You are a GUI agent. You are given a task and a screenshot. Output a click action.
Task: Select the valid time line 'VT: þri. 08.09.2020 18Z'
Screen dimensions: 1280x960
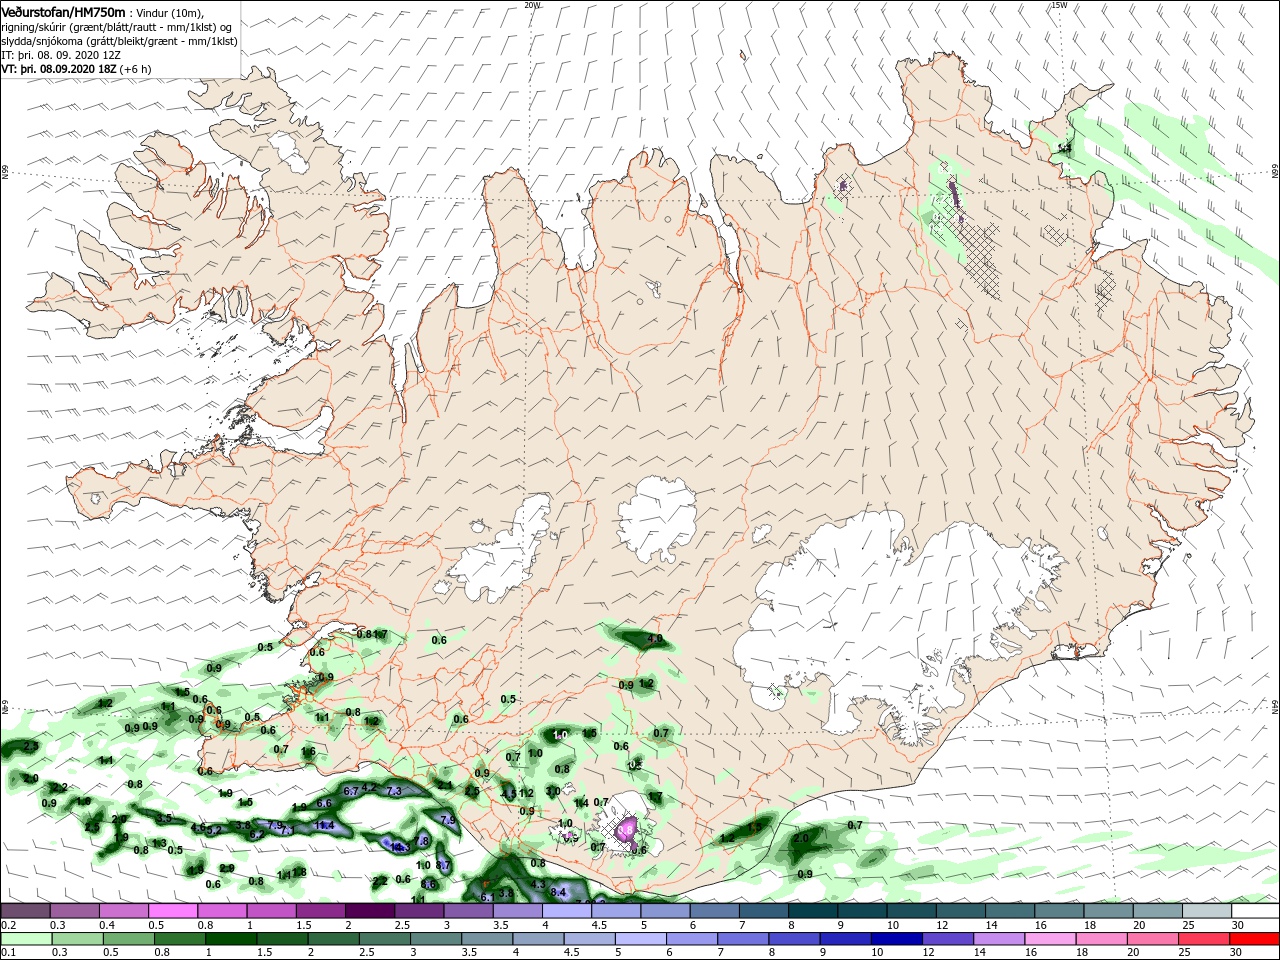(x=60, y=69)
